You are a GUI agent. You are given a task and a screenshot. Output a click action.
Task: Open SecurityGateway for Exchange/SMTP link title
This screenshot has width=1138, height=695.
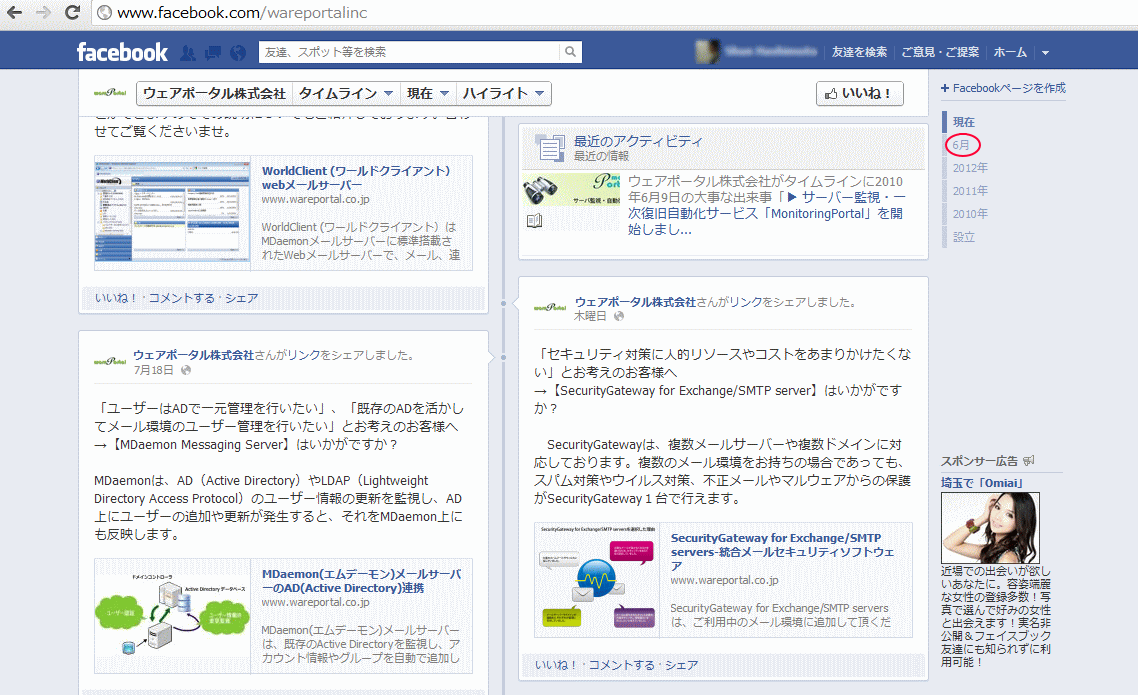pyautogui.click(x=782, y=551)
